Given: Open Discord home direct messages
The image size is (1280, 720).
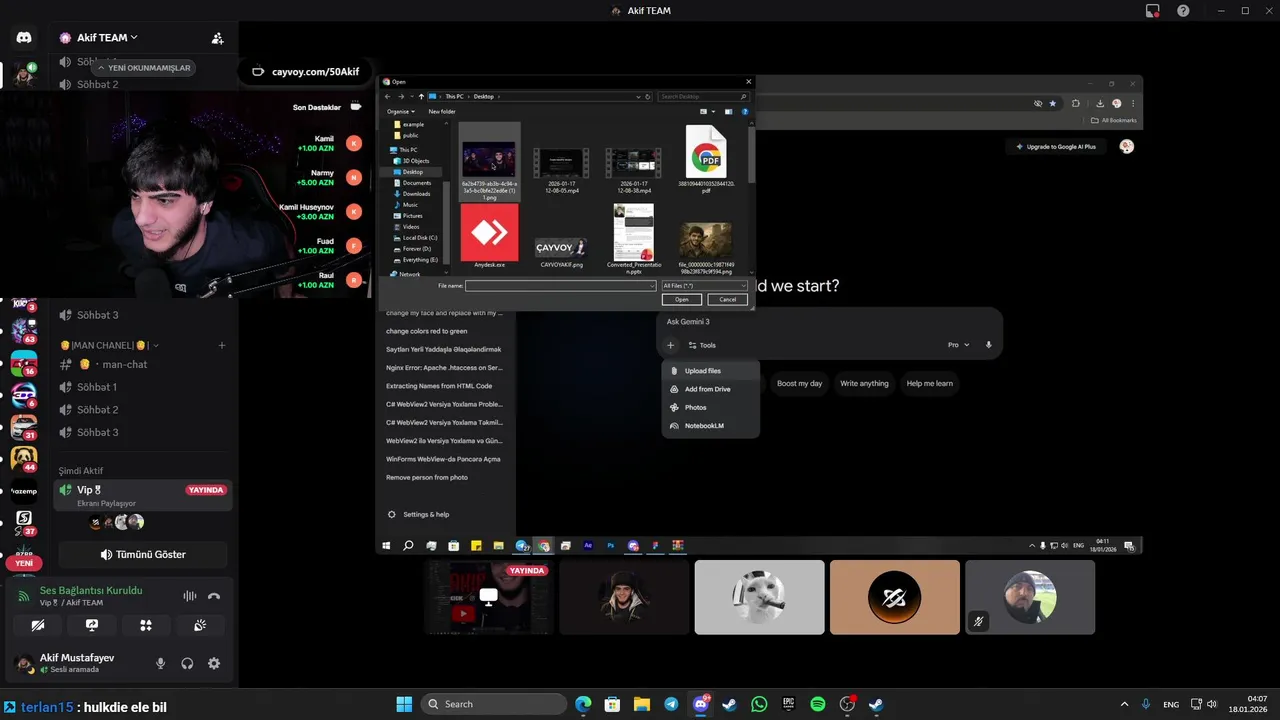Looking at the screenshot, I should [x=24, y=38].
